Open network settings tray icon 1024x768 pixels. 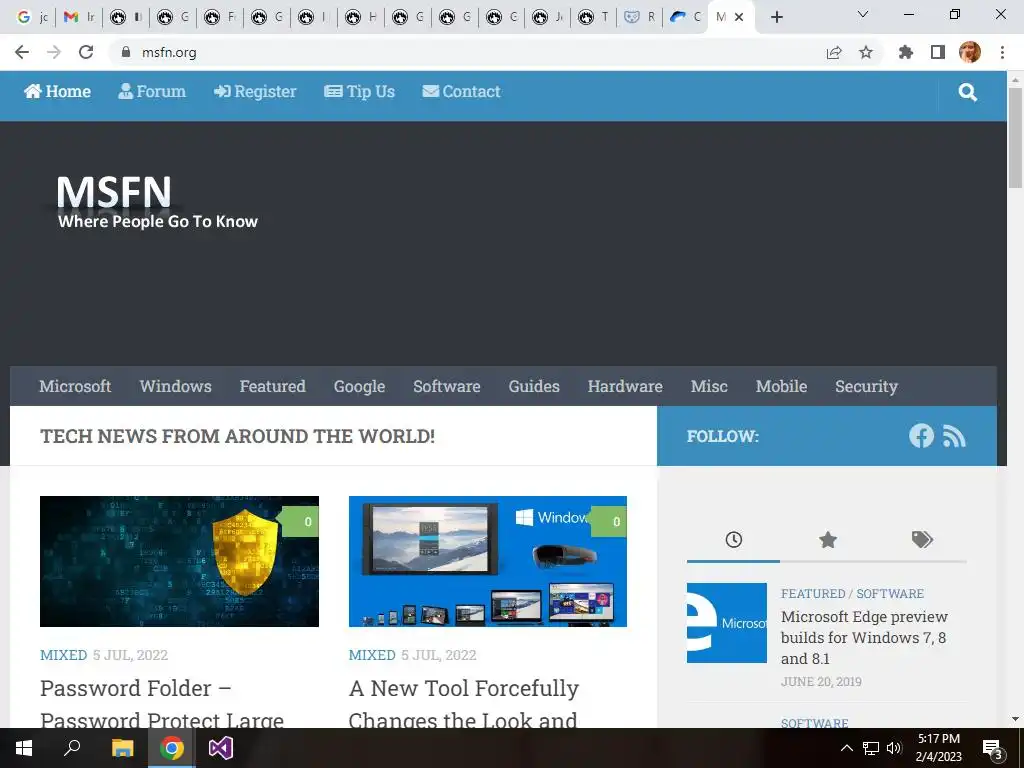pyautogui.click(x=871, y=748)
